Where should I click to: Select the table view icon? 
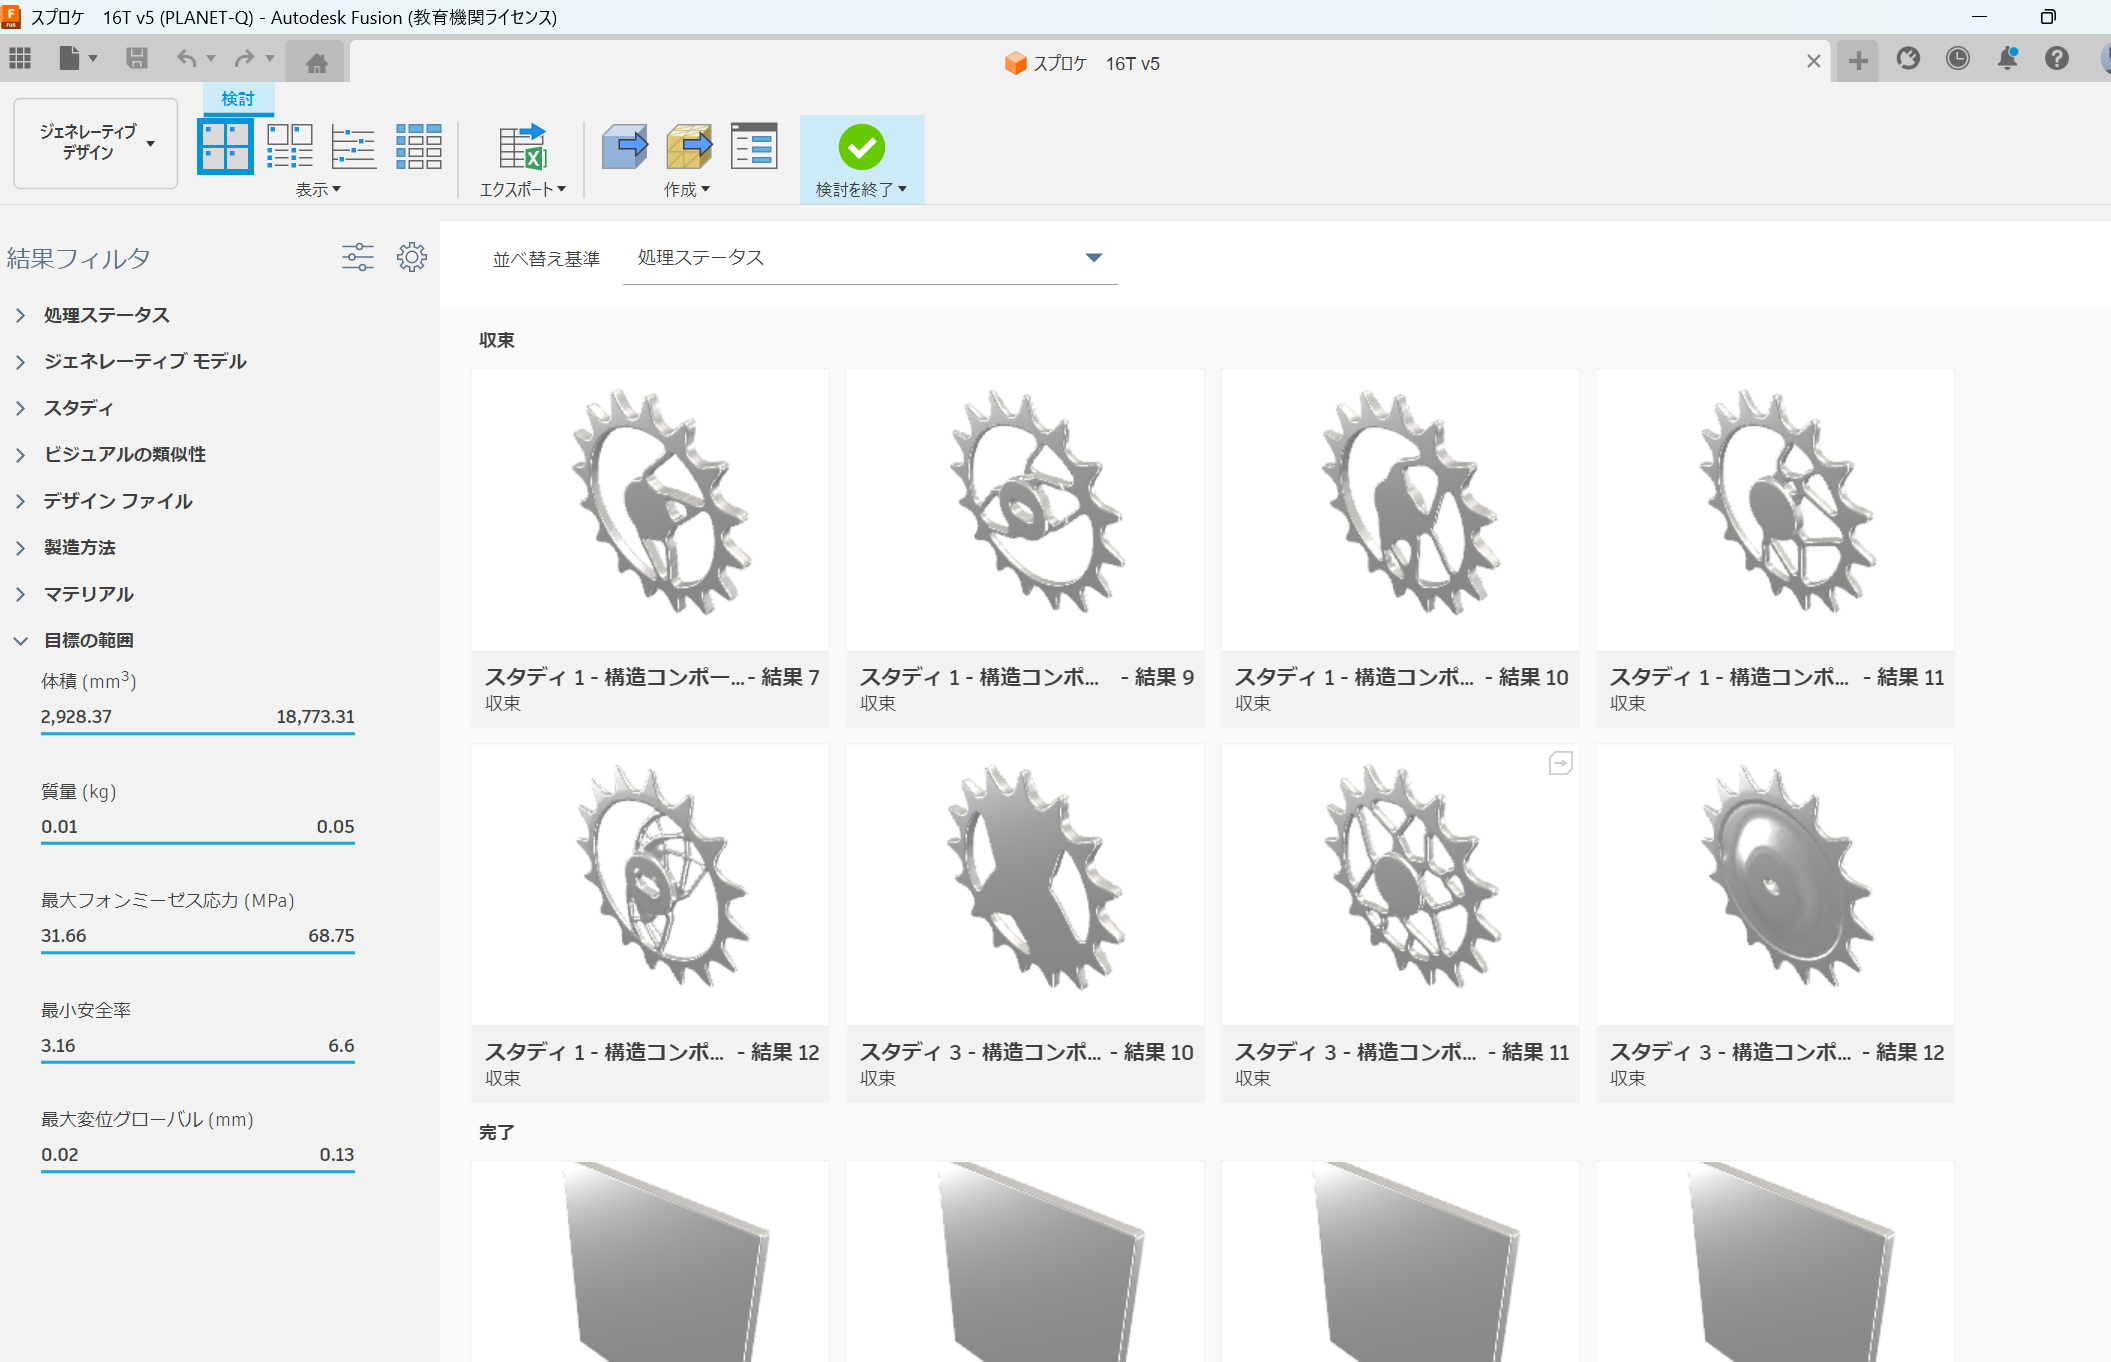tap(418, 147)
